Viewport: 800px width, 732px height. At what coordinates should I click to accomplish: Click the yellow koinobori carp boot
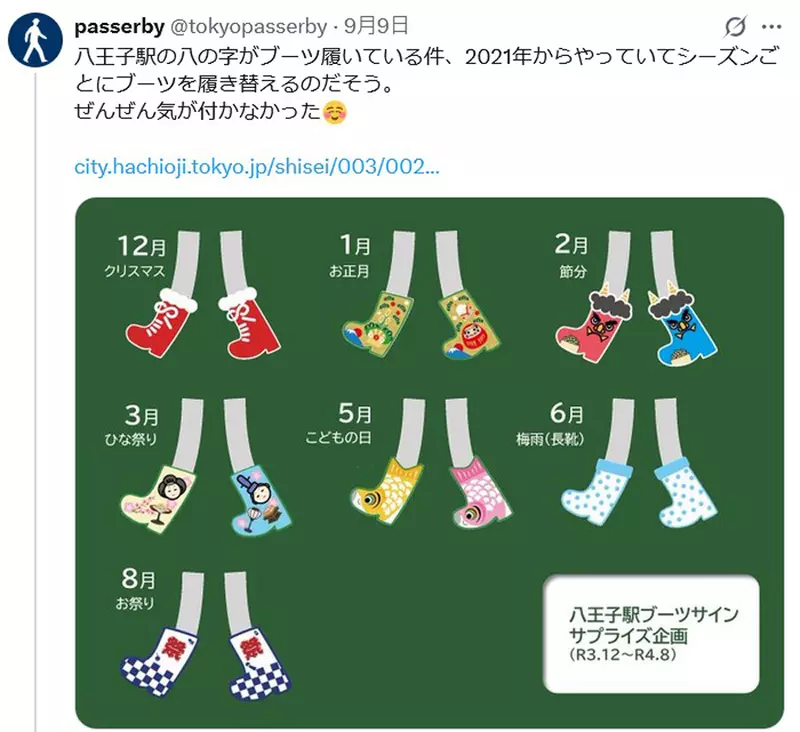tap(387, 489)
